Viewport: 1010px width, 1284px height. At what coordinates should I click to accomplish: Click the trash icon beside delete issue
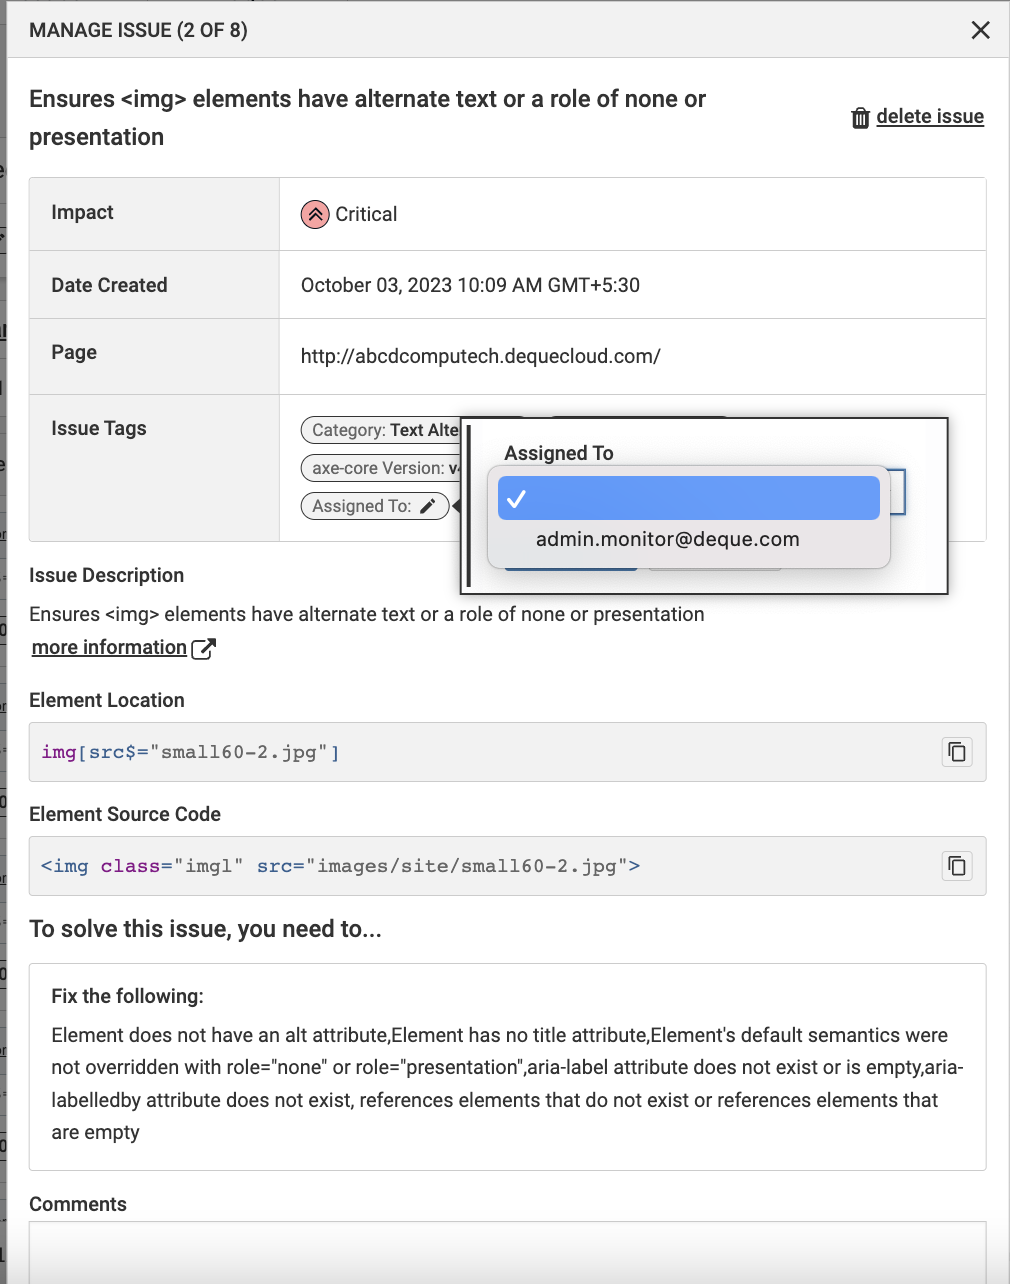(860, 118)
